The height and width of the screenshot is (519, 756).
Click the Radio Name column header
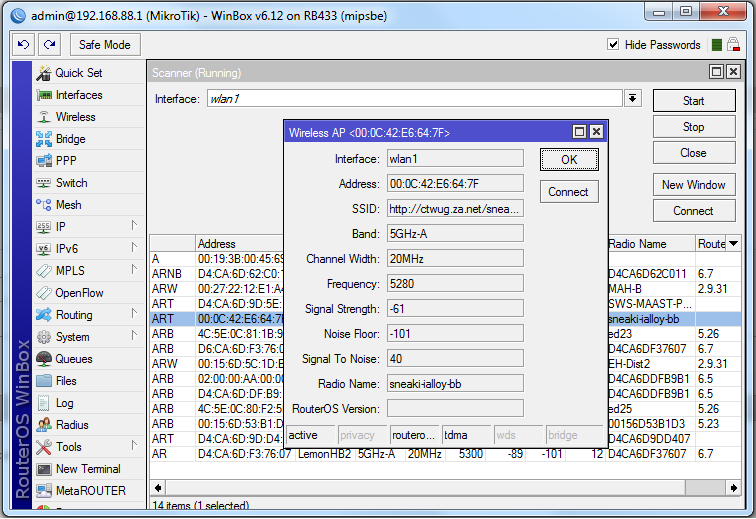(650, 244)
